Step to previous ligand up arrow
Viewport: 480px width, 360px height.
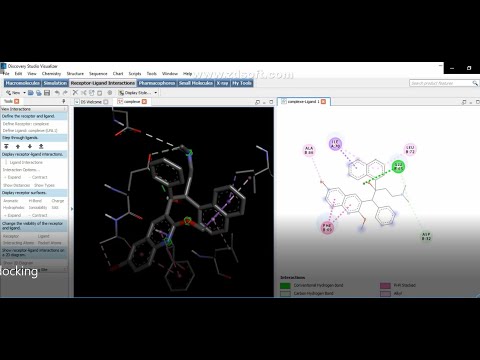point(18,146)
